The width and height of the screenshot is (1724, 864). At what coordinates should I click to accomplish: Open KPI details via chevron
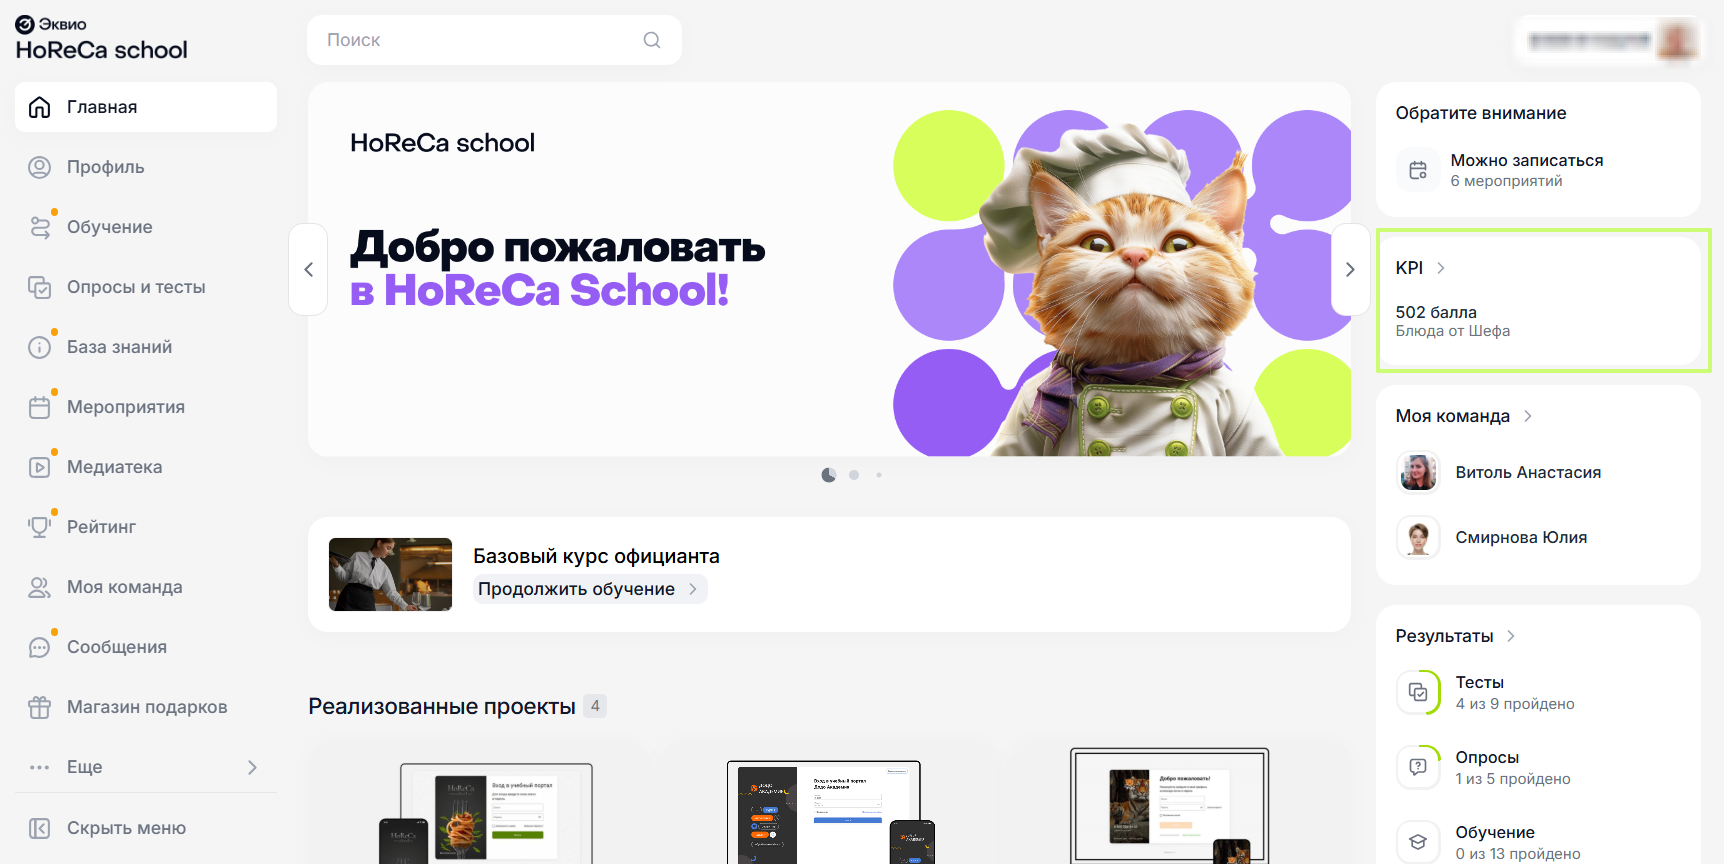1441,268
